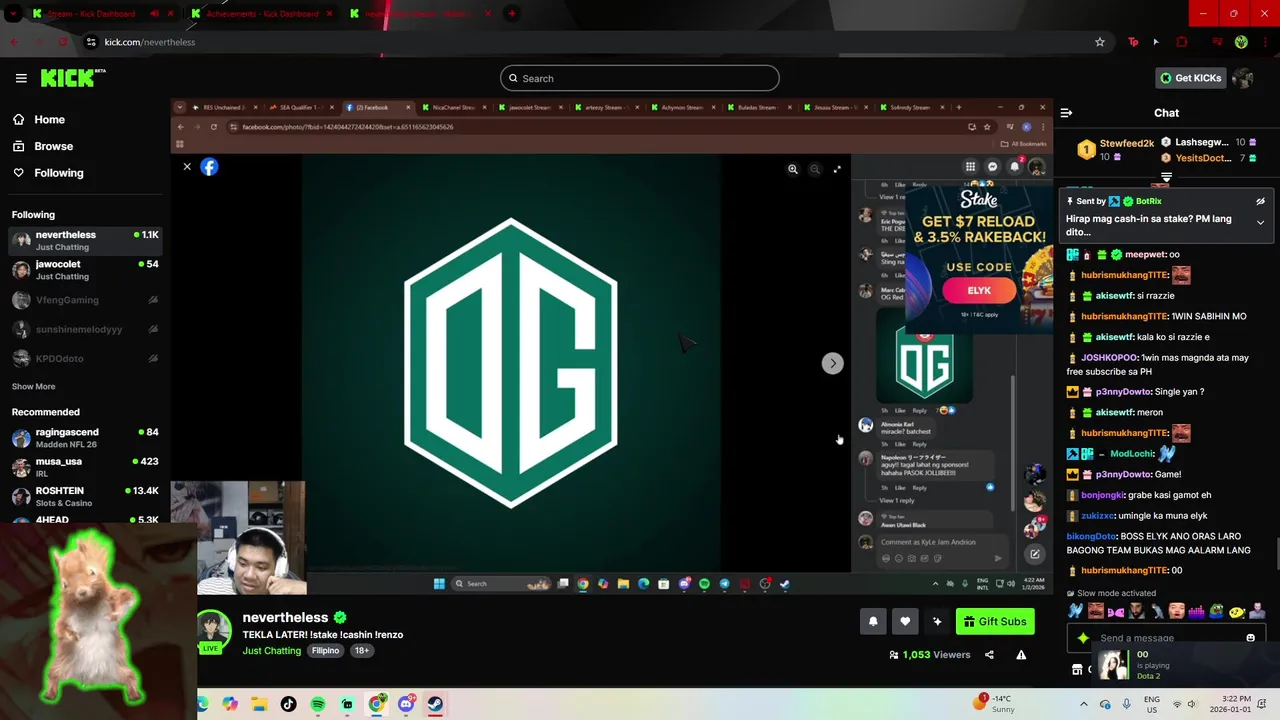The image size is (1280, 720).
Task: Show hidden system tray icons
Action: (1084, 704)
